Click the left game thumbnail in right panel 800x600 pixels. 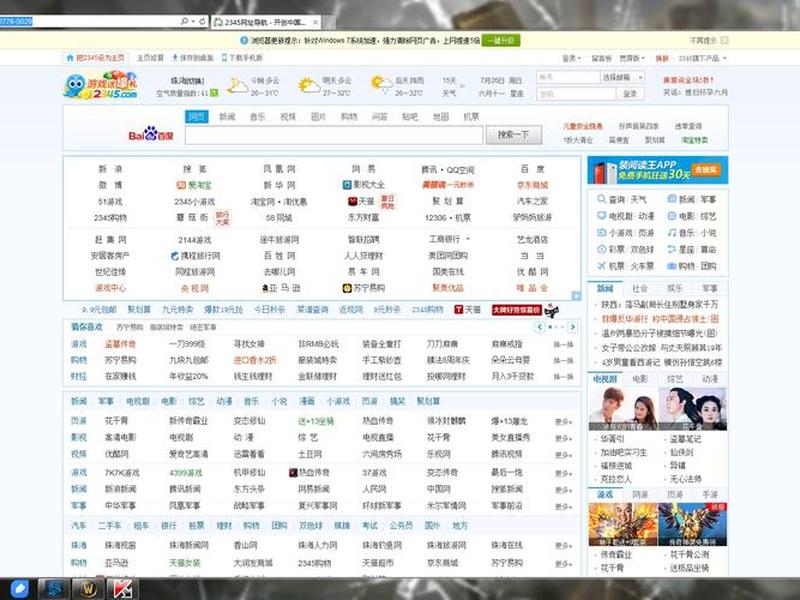[x=622, y=524]
